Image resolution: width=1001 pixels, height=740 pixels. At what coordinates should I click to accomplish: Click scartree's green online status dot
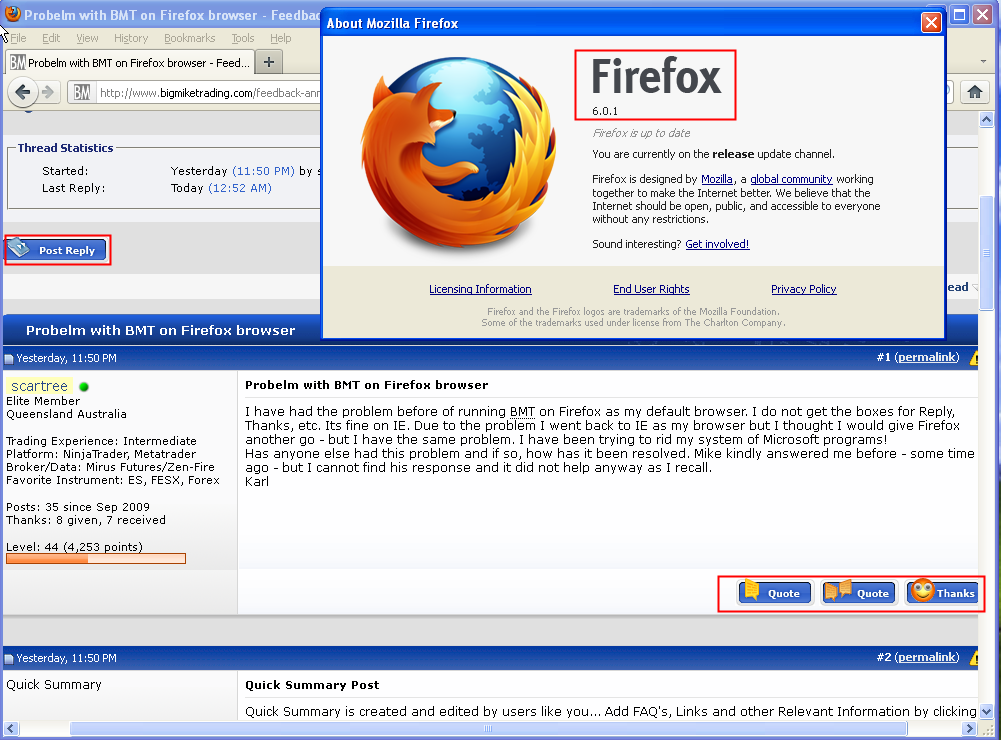click(x=84, y=386)
